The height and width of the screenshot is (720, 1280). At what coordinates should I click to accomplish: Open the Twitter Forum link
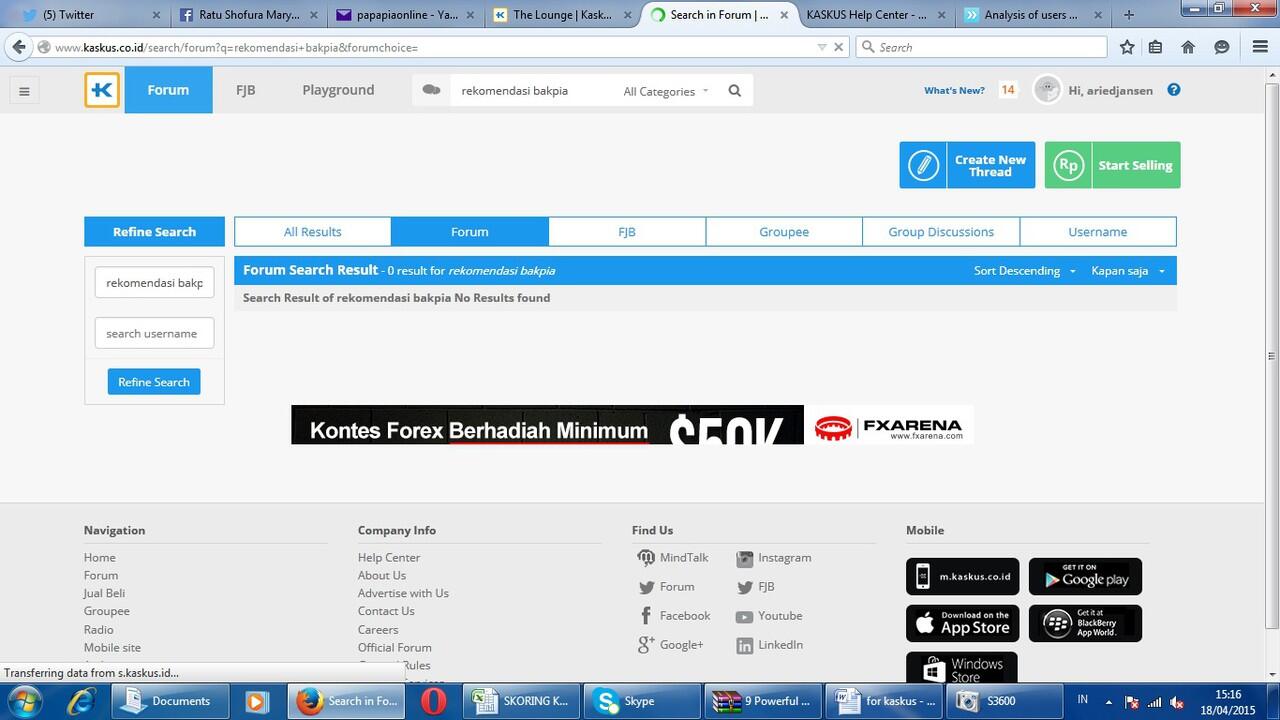tap(666, 587)
